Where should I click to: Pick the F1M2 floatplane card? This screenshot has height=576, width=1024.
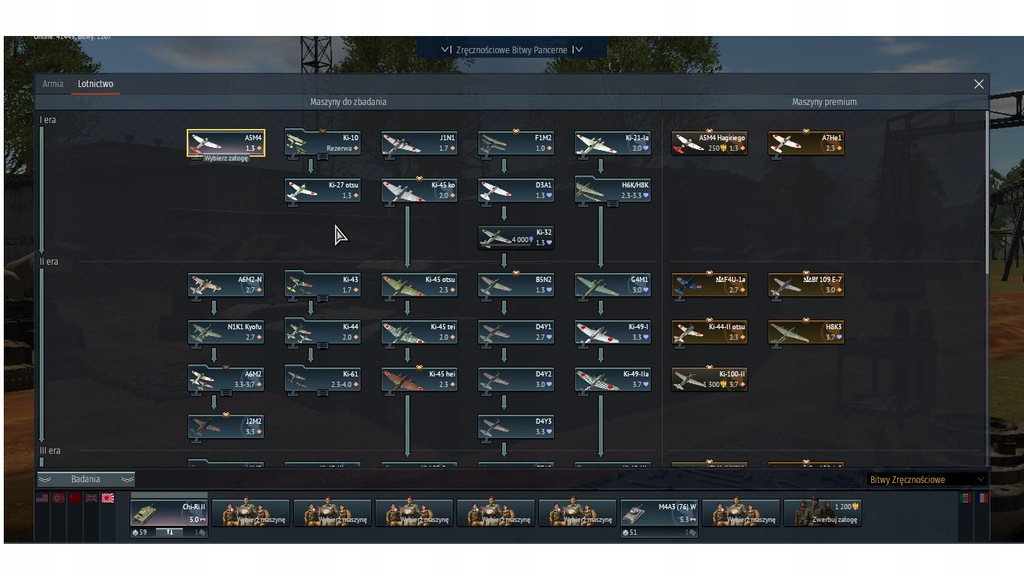point(516,142)
